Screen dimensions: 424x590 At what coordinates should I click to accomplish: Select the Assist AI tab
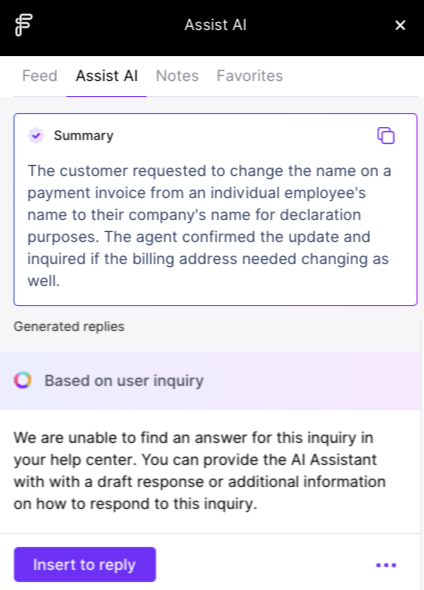point(106,76)
